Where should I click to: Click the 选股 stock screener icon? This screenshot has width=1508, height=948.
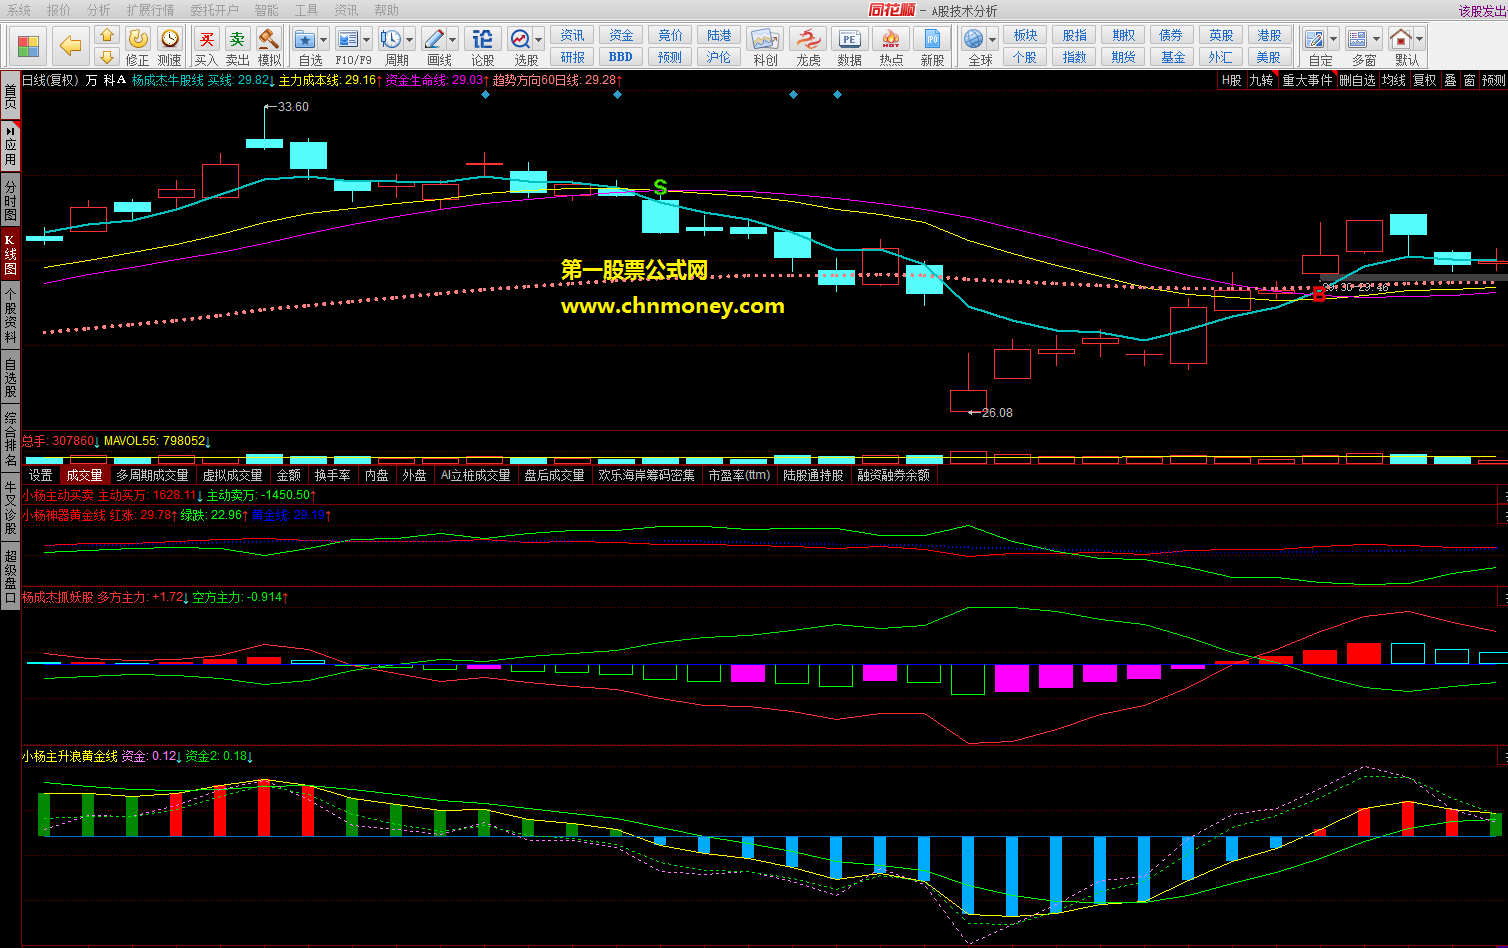520,39
